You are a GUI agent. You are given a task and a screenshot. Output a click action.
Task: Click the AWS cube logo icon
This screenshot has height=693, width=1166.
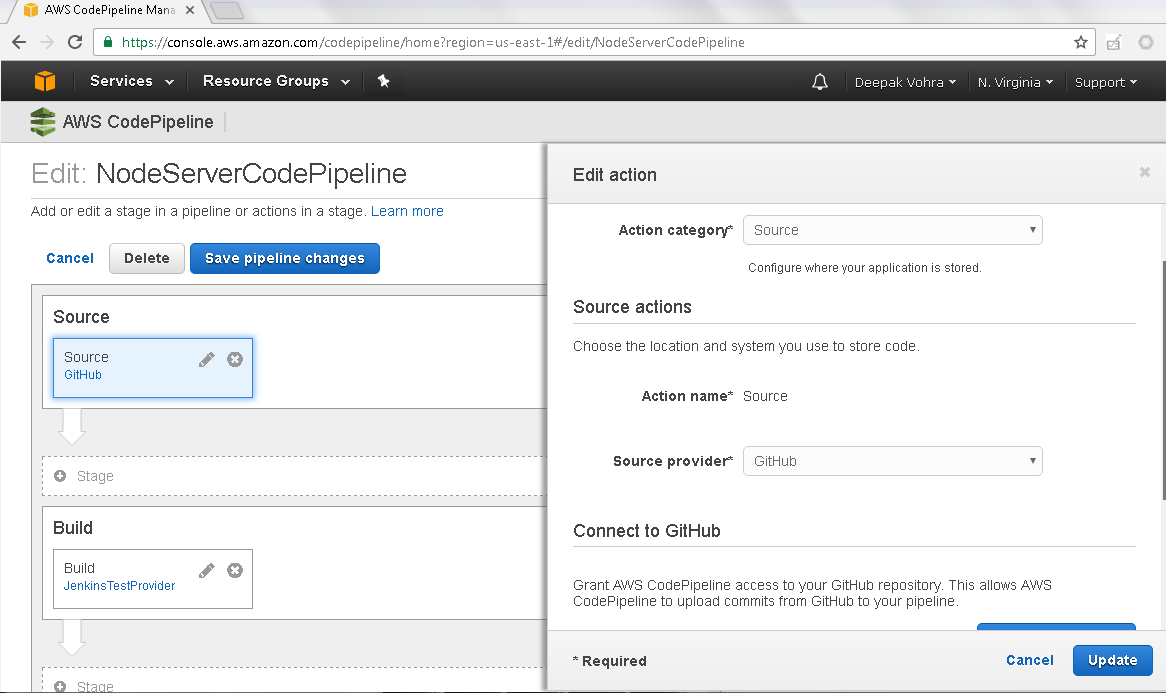coord(45,81)
